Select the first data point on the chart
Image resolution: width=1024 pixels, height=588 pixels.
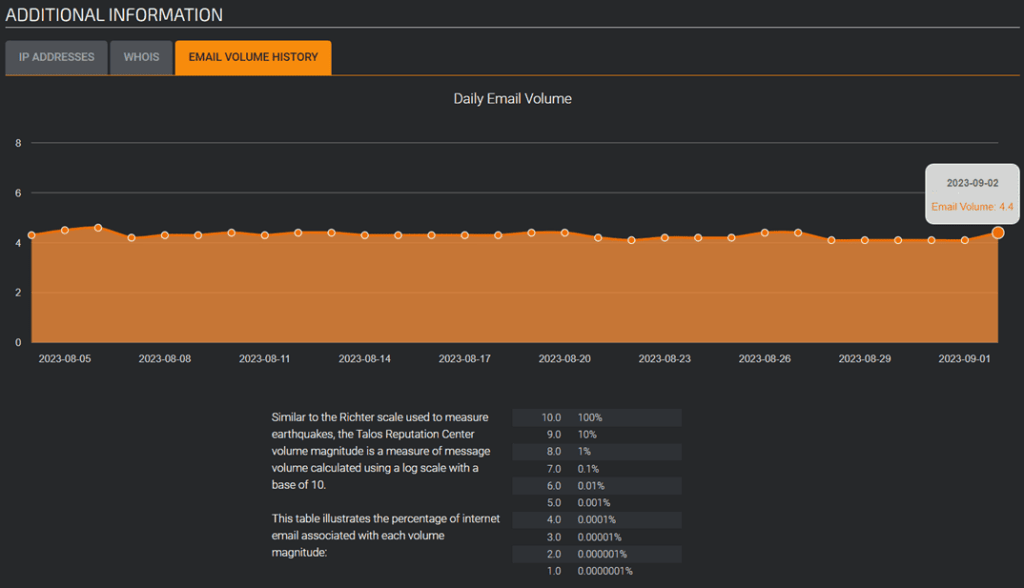[x=32, y=235]
